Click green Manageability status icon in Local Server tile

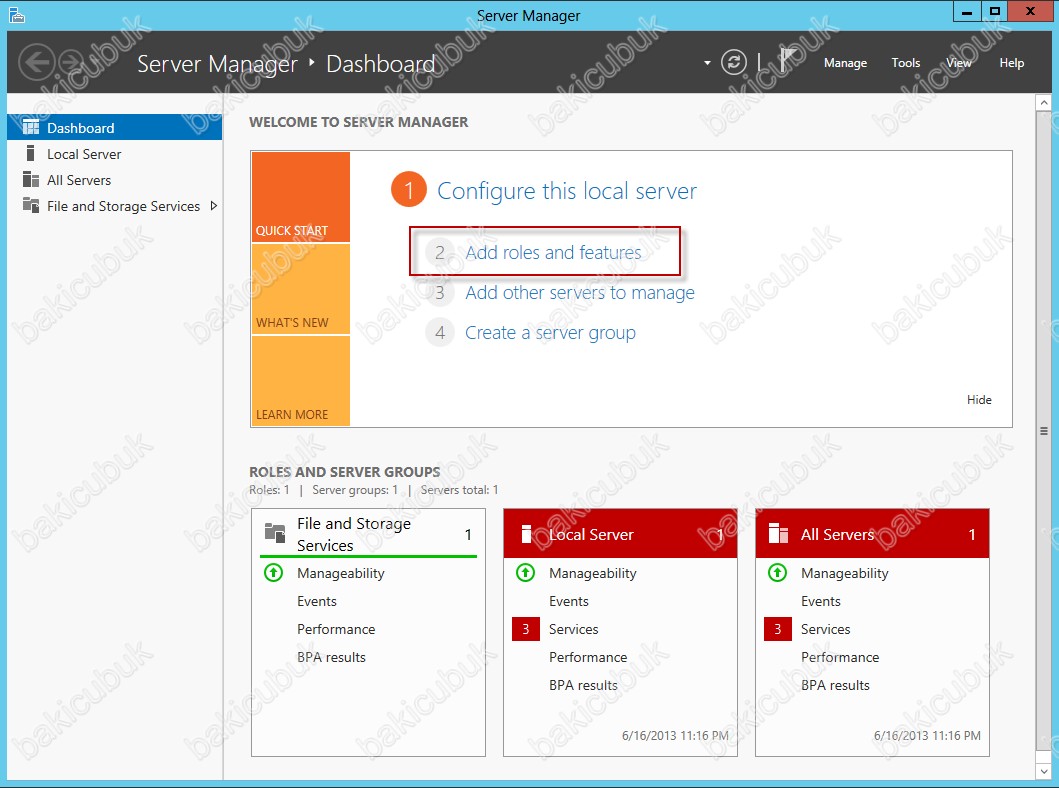(525, 573)
